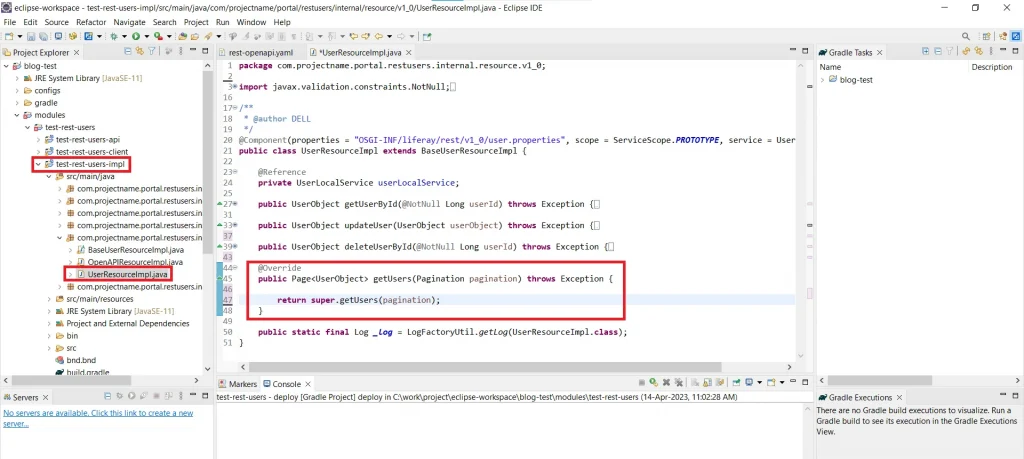Open the Navigate menu
The image size is (1024, 459).
[129, 22]
